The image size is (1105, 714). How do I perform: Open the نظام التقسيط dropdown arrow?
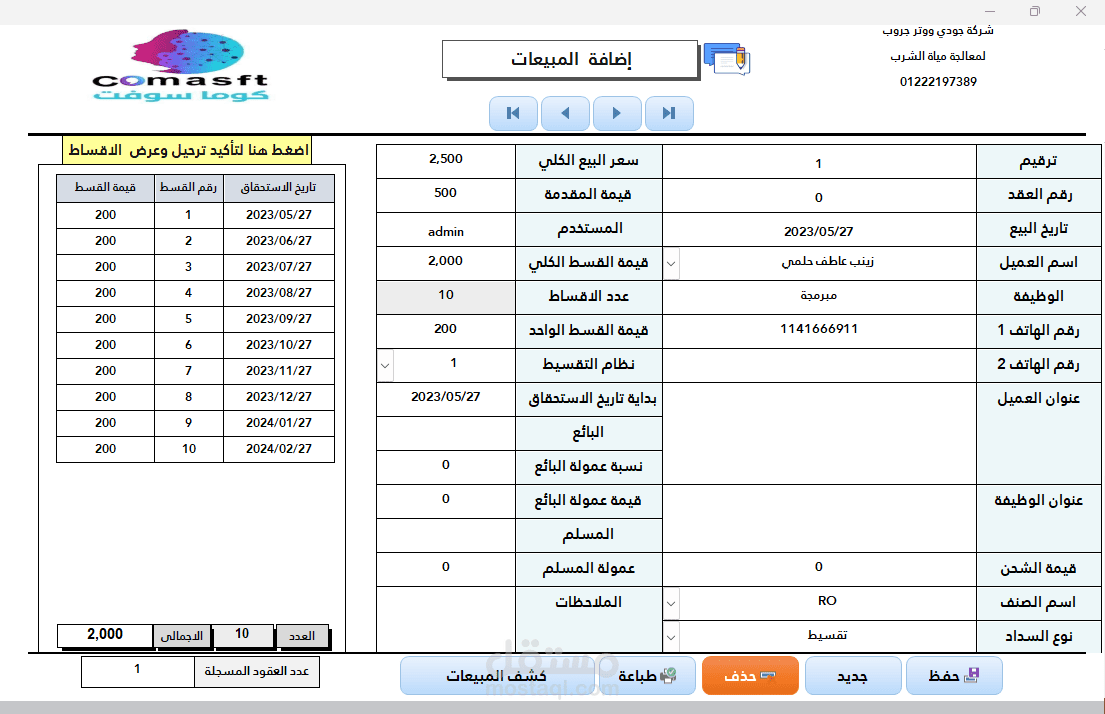click(385, 365)
